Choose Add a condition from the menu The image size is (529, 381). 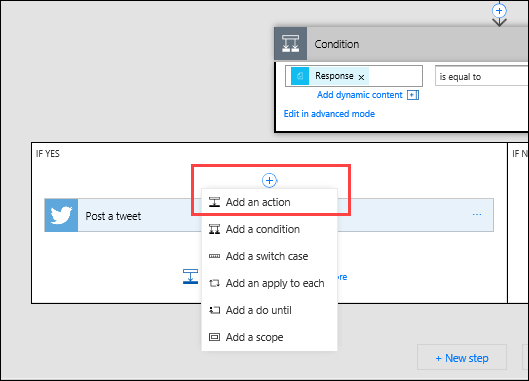click(269, 229)
